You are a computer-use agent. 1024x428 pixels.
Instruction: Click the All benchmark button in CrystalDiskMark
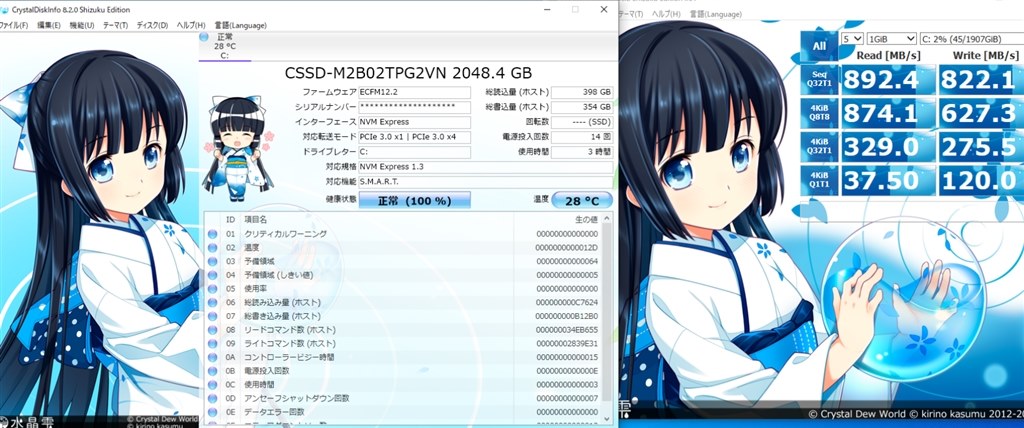819,46
